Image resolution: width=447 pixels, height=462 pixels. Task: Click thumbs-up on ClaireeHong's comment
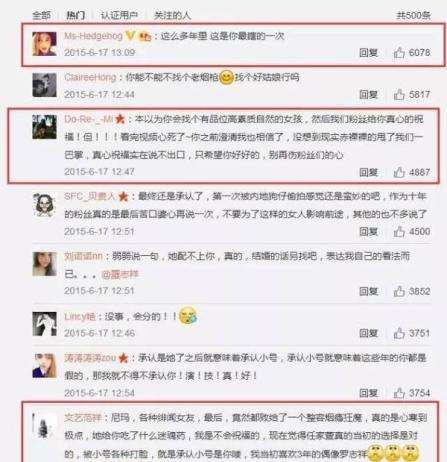[399, 94]
